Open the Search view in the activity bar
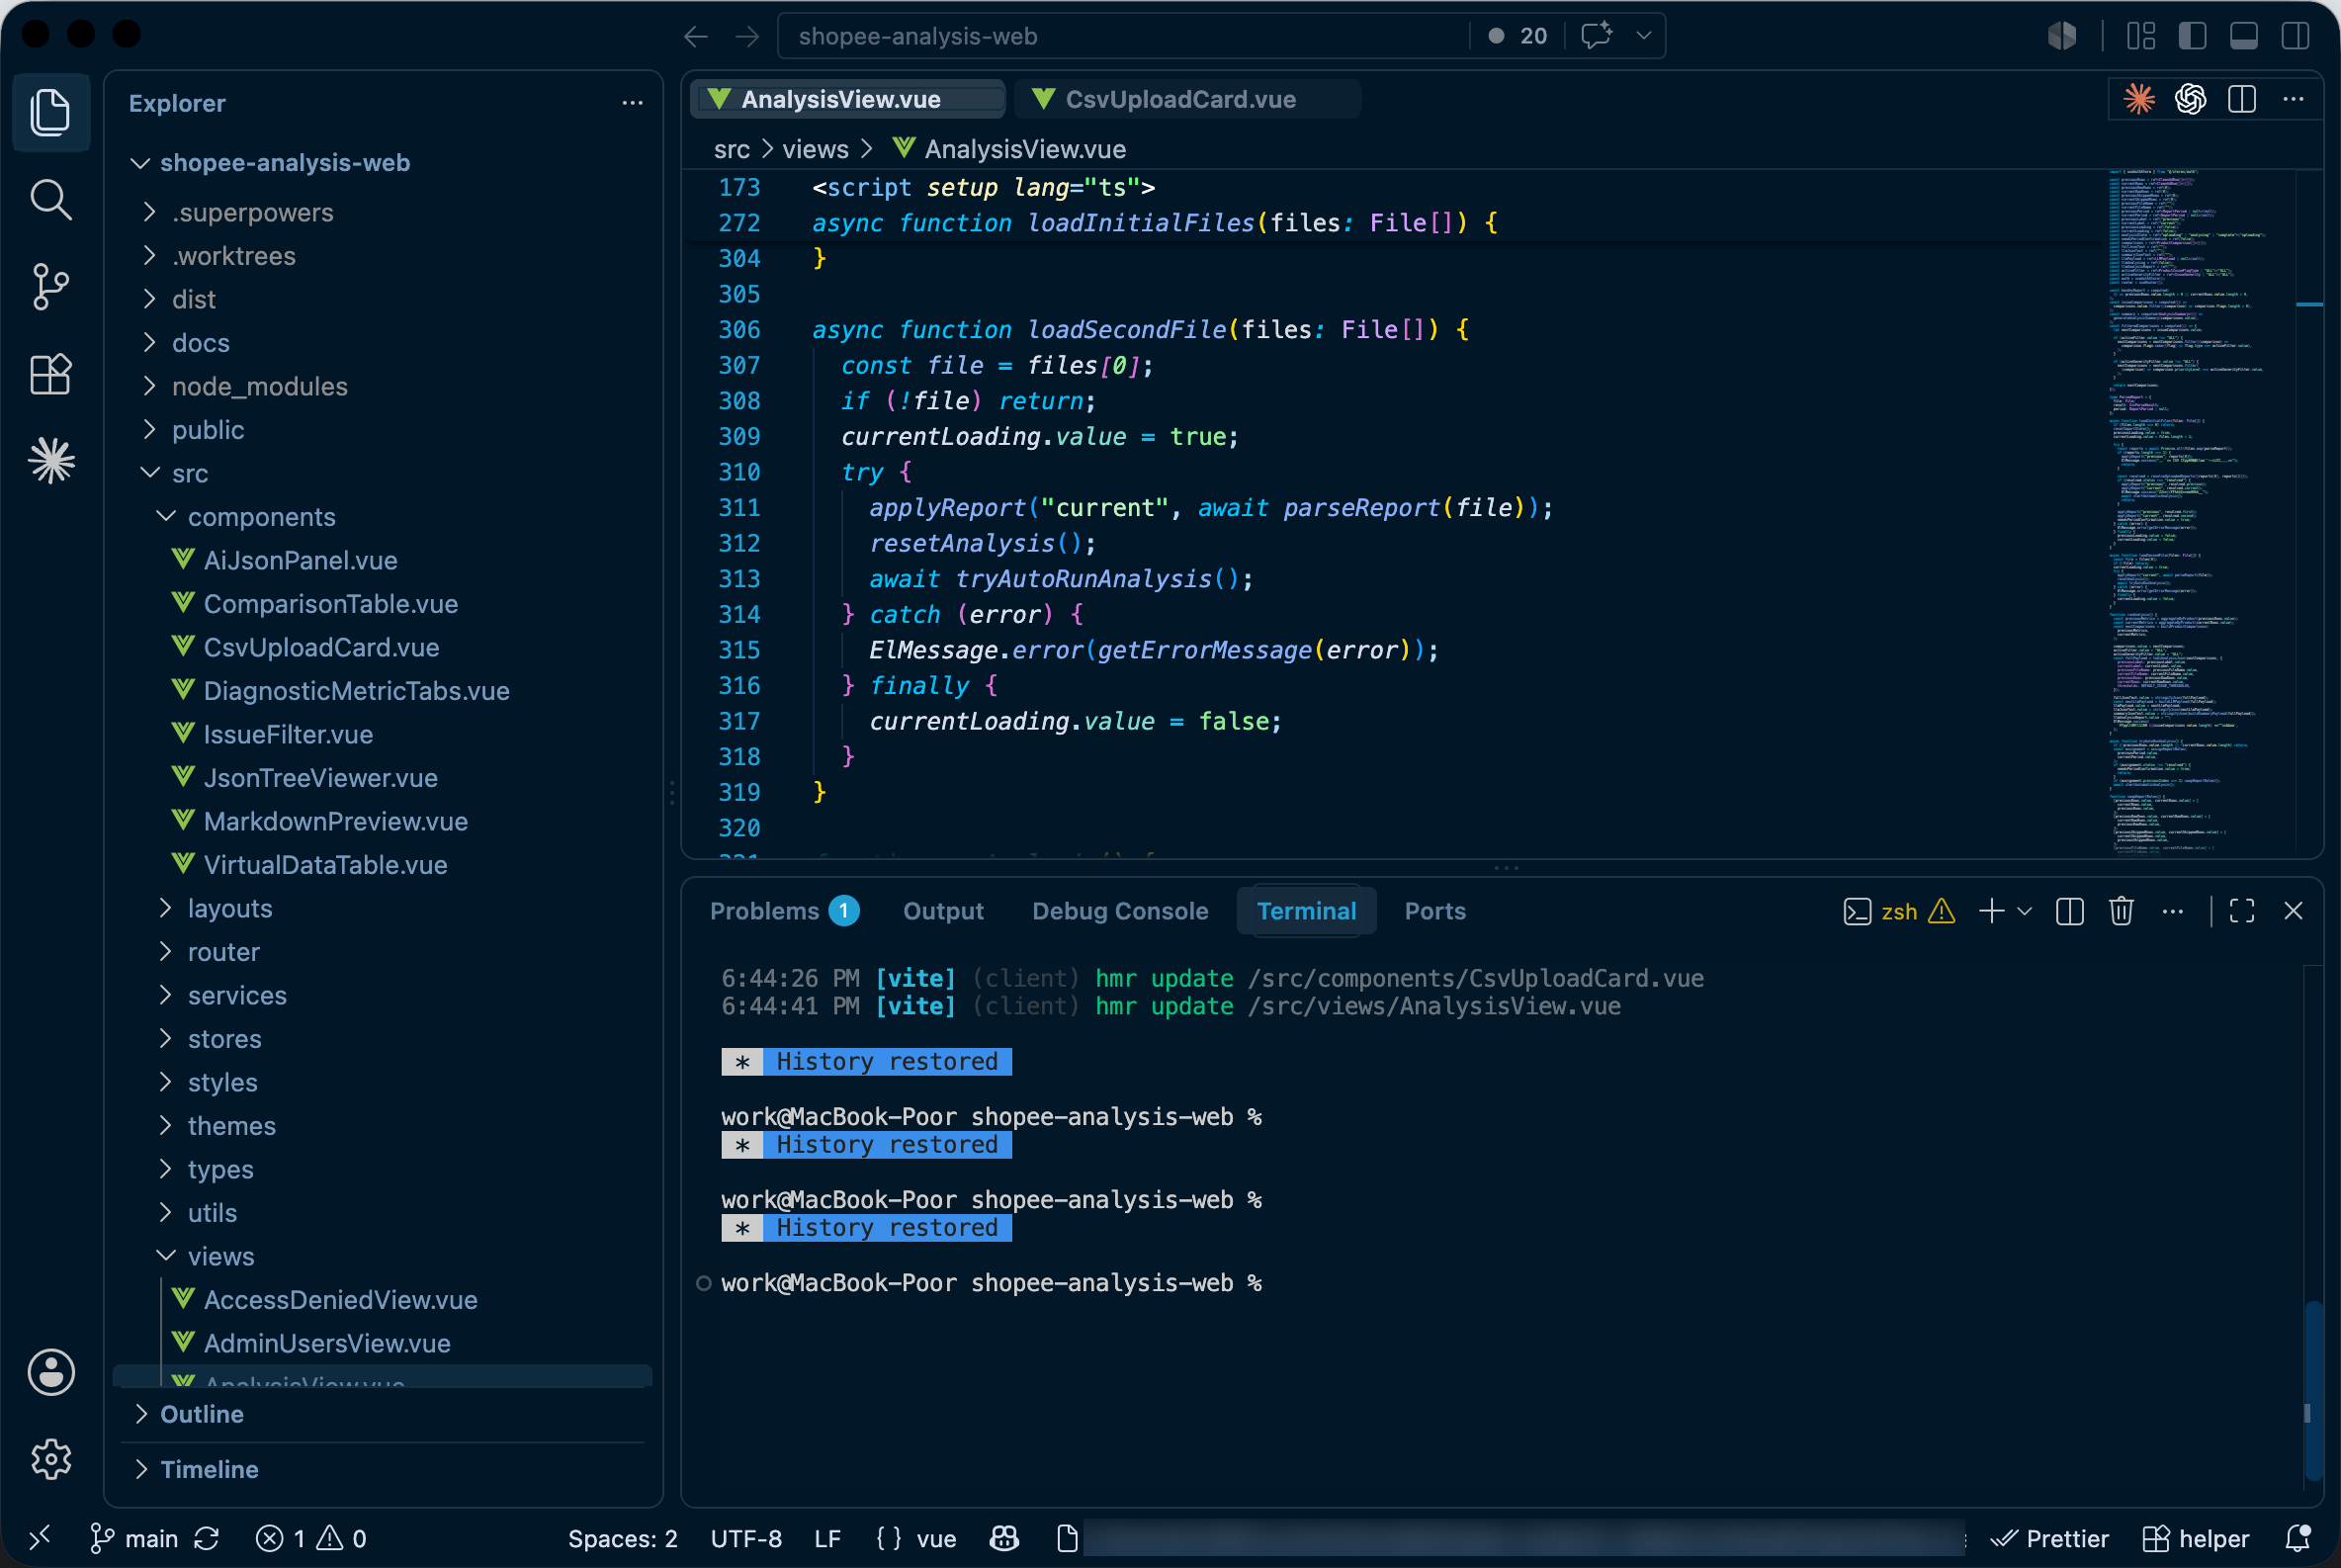 click(x=50, y=199)
